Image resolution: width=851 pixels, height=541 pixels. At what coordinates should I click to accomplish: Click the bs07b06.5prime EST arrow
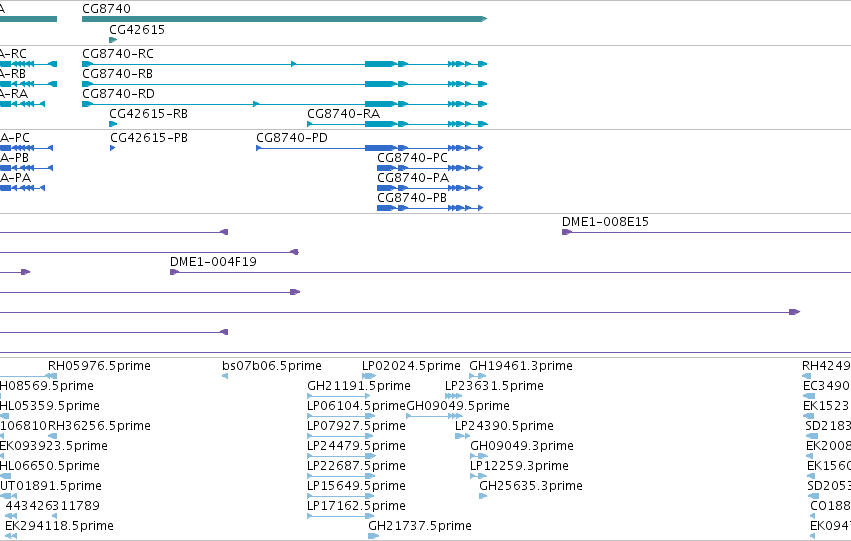point(225,376)
